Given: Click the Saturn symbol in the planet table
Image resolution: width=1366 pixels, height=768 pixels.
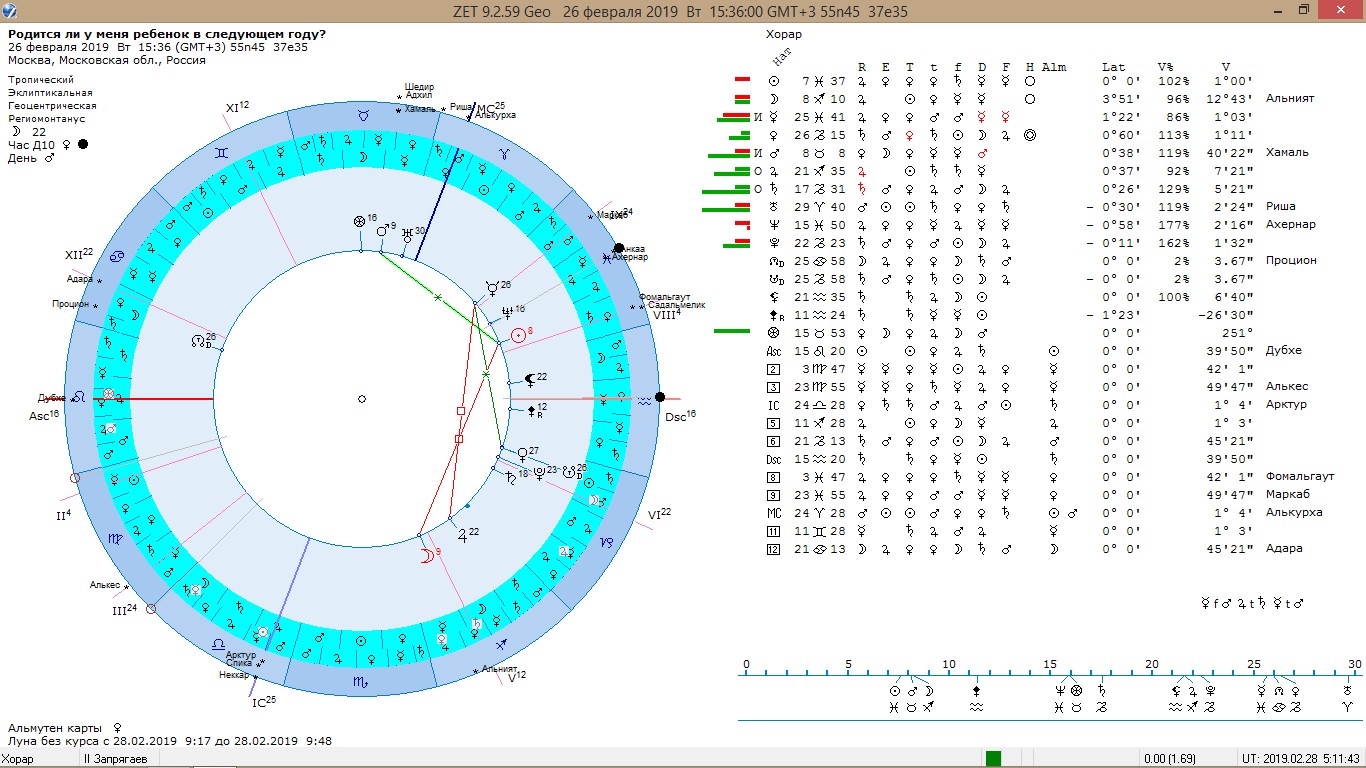Looking at the screenshot, I should click(x=773, y=189).
